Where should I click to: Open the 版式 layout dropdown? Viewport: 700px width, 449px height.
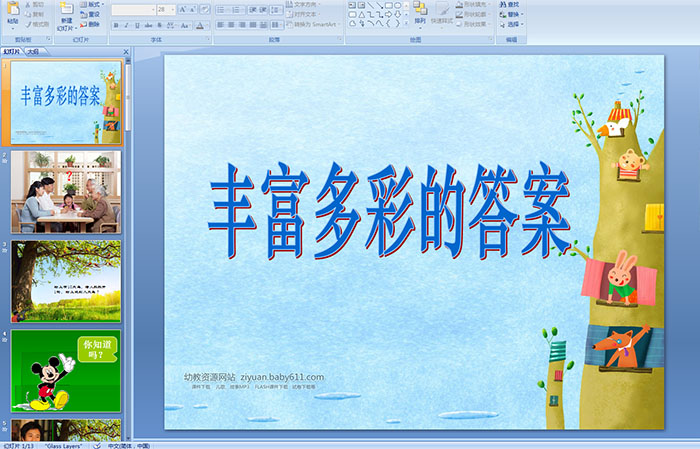coord(92,4)
